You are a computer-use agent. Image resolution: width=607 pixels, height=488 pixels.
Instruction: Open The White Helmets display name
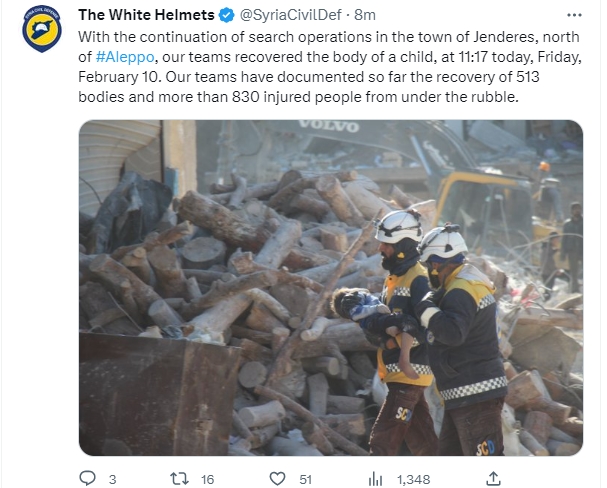click(146, 15)
